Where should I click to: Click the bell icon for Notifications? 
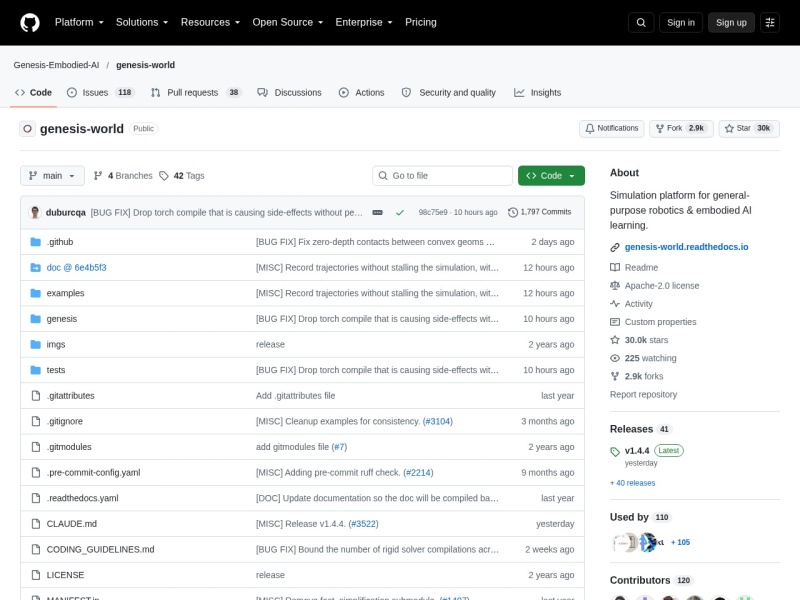pos(590,129)
